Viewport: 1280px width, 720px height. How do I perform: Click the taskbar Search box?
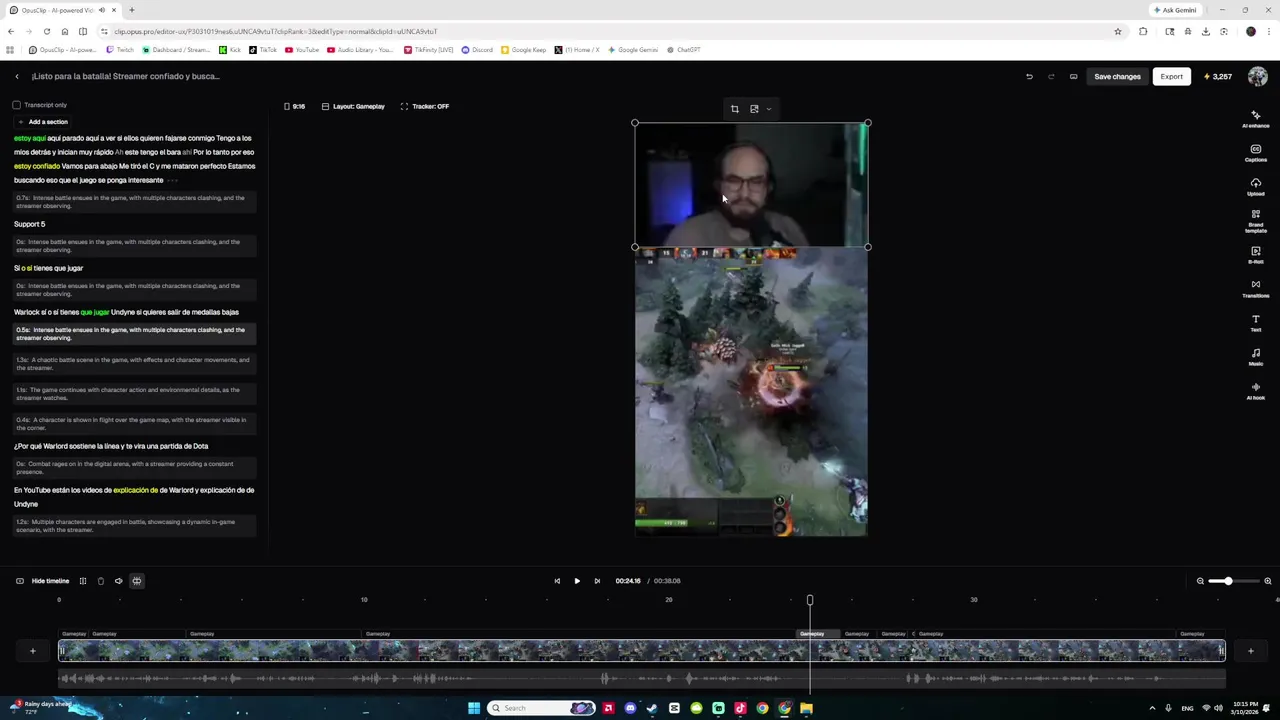[541, 708]
